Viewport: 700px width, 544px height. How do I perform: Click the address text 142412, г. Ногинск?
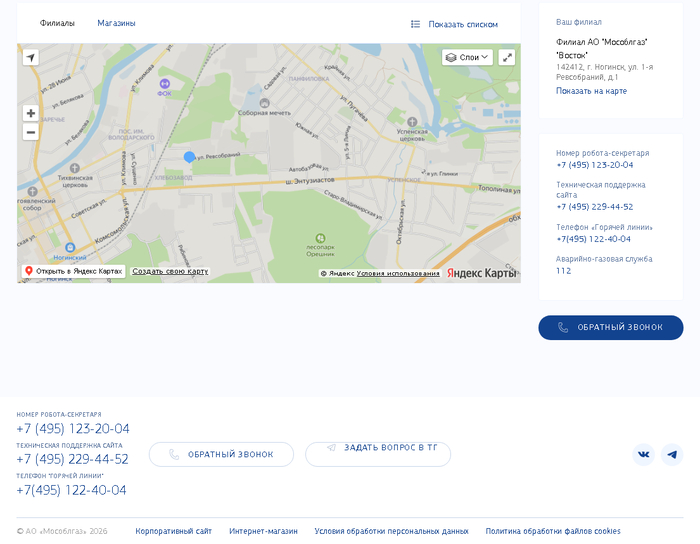[x=604, y=72]
